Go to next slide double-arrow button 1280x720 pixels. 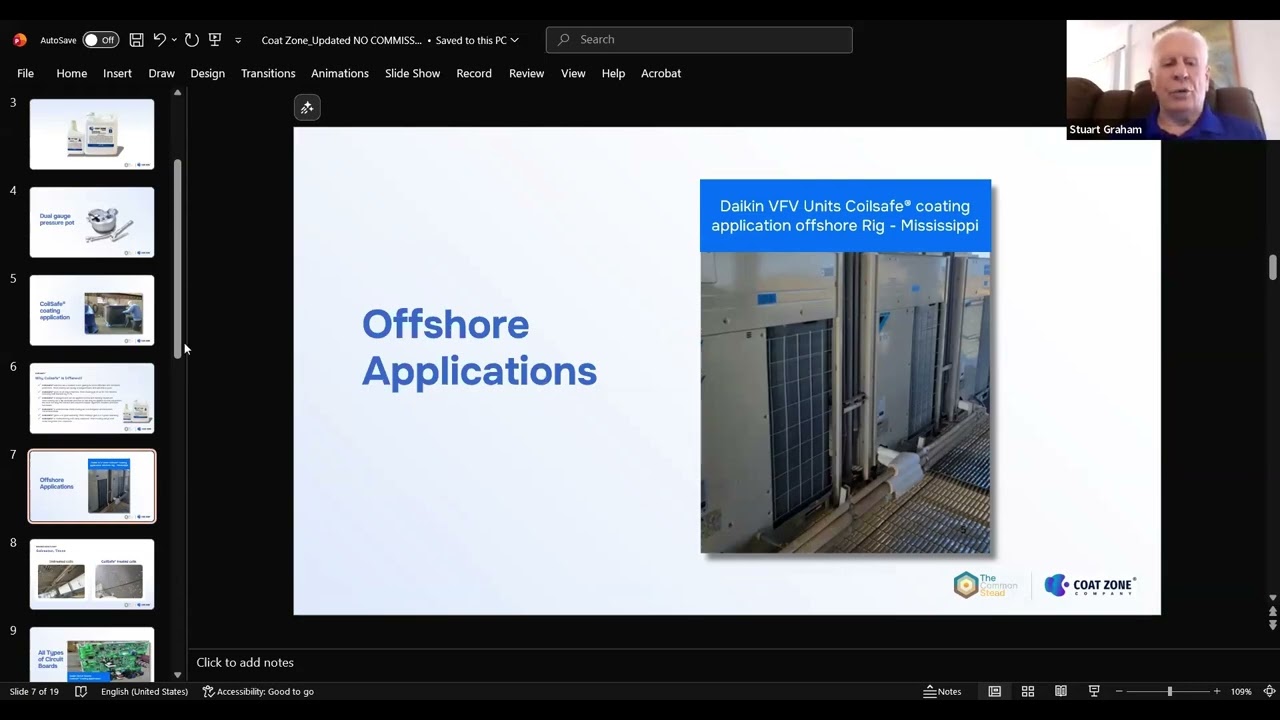(1272, 625)
